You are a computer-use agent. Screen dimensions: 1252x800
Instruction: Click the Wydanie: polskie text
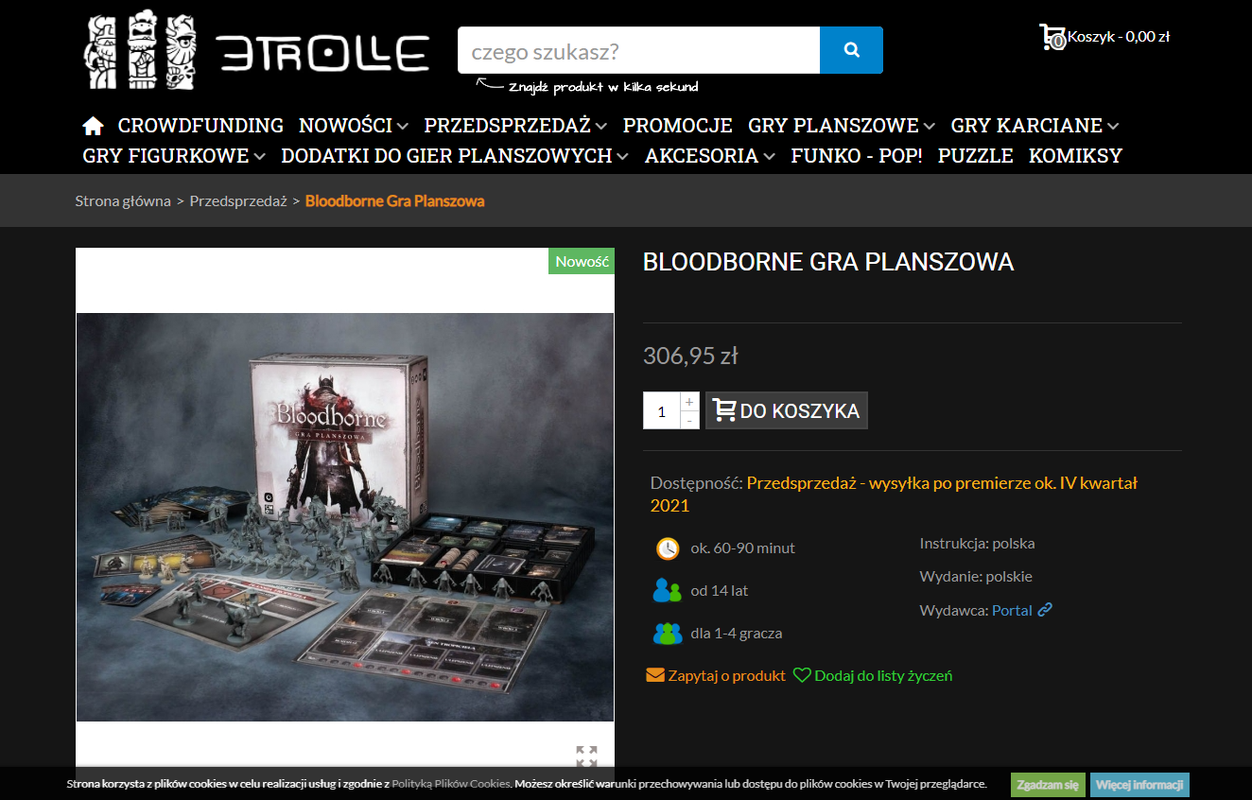point(976,577)
